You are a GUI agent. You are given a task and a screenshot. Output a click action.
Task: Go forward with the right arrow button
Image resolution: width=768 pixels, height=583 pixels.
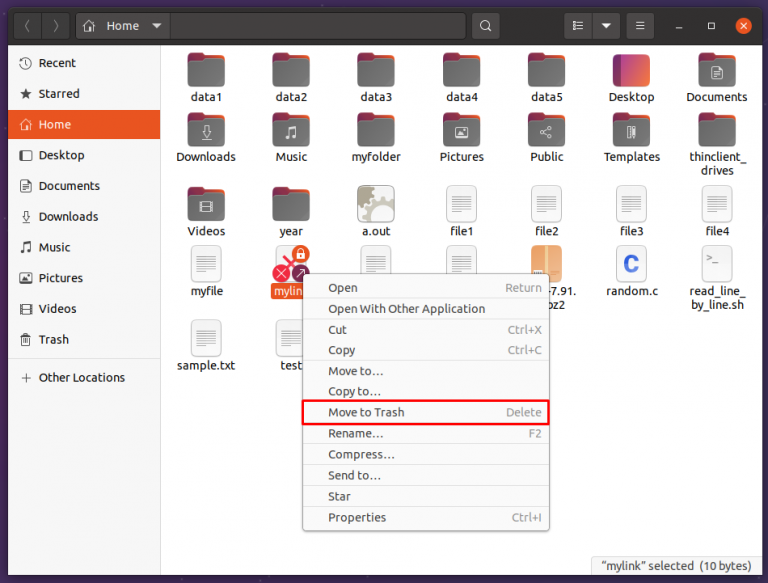(55, 26)
